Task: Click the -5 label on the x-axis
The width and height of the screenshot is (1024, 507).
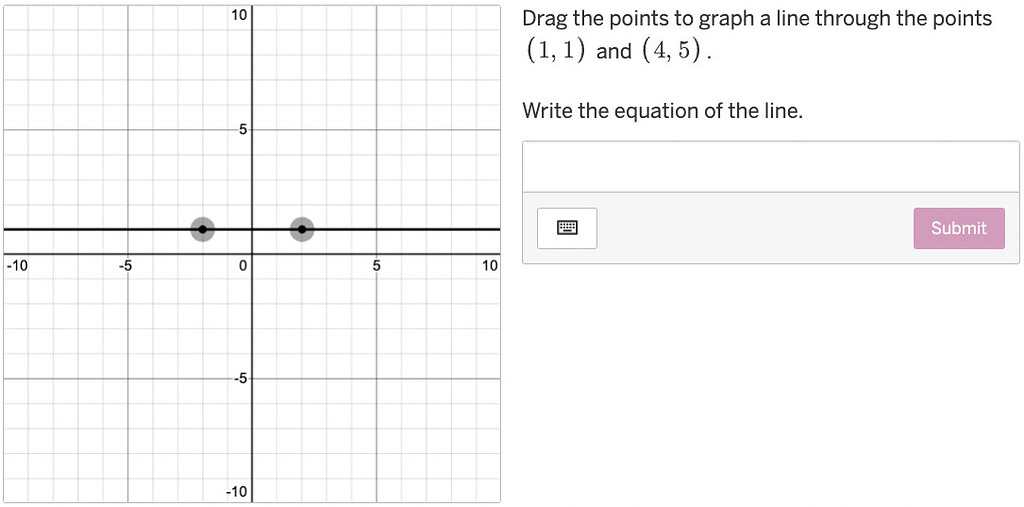Action: click(125, 266)
